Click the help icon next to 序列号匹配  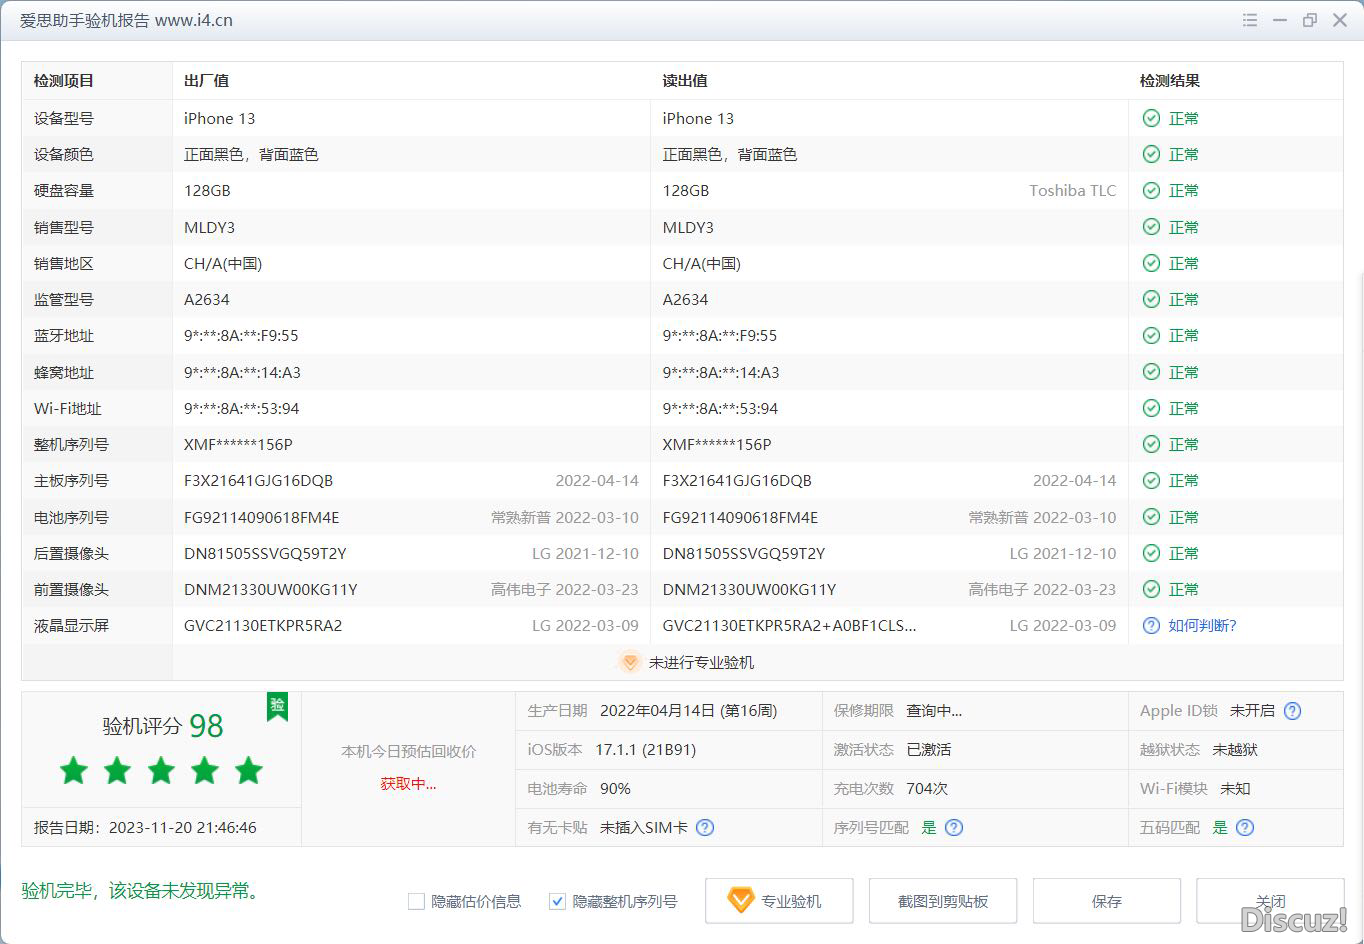(x=954, y=827)
